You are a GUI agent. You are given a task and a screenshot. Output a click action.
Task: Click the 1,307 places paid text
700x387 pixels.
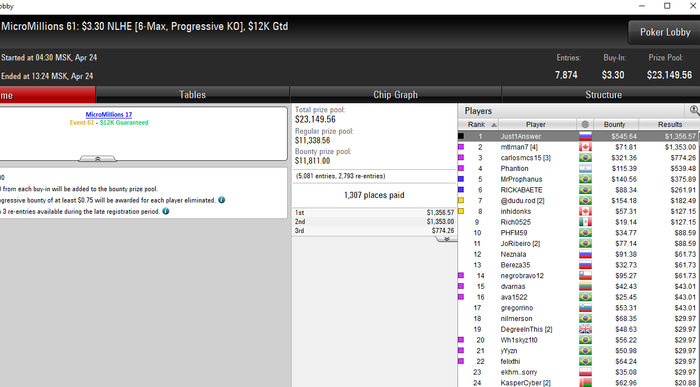point(374,195)
